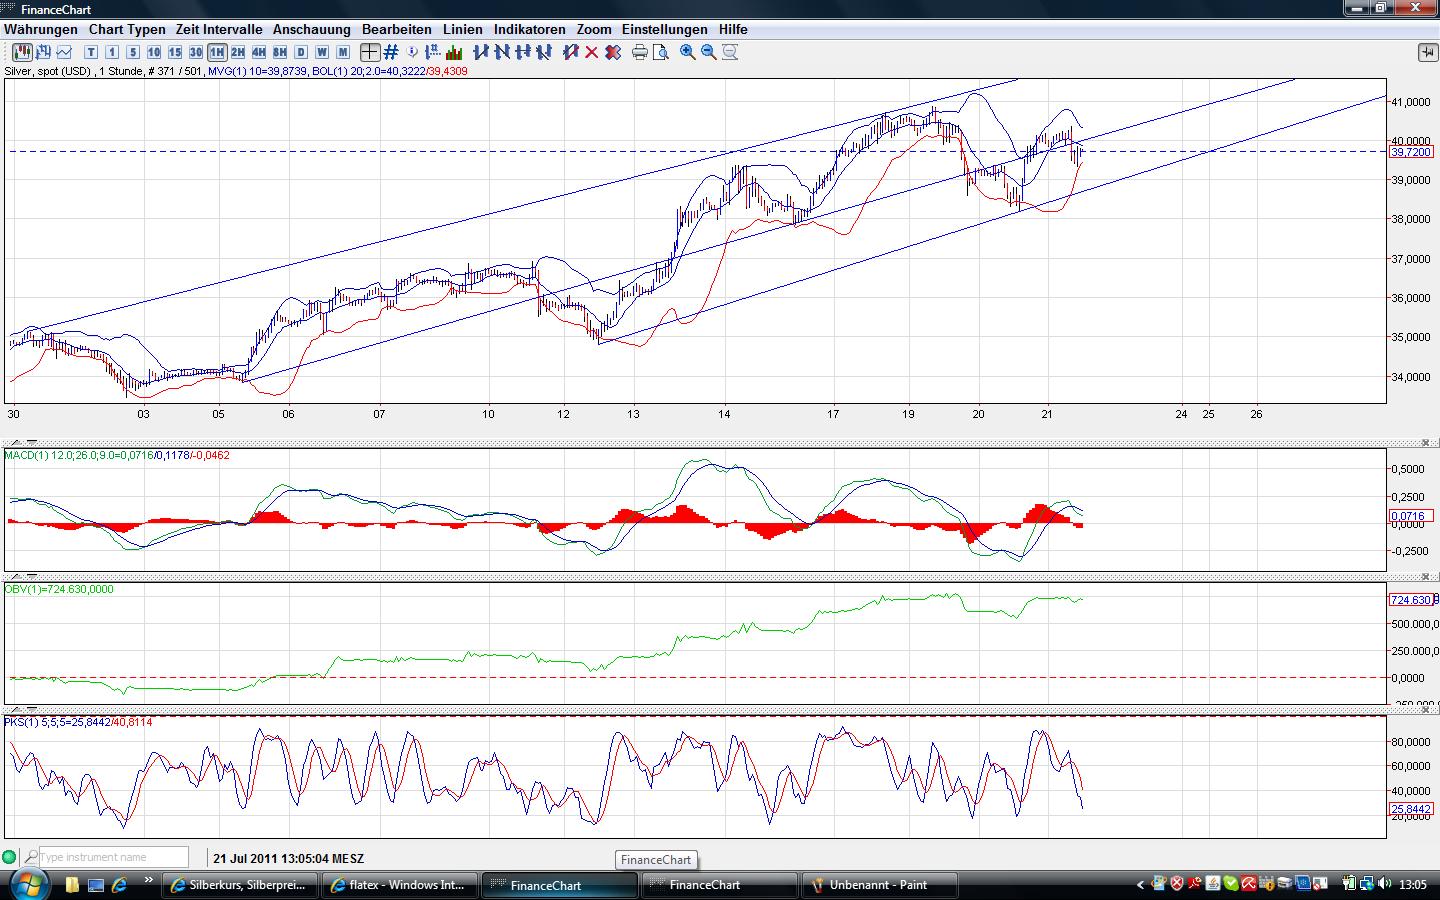Click the taskbar clock showing 13:05
This screenshot has width=1440, height=900.
click(1413, 885)
